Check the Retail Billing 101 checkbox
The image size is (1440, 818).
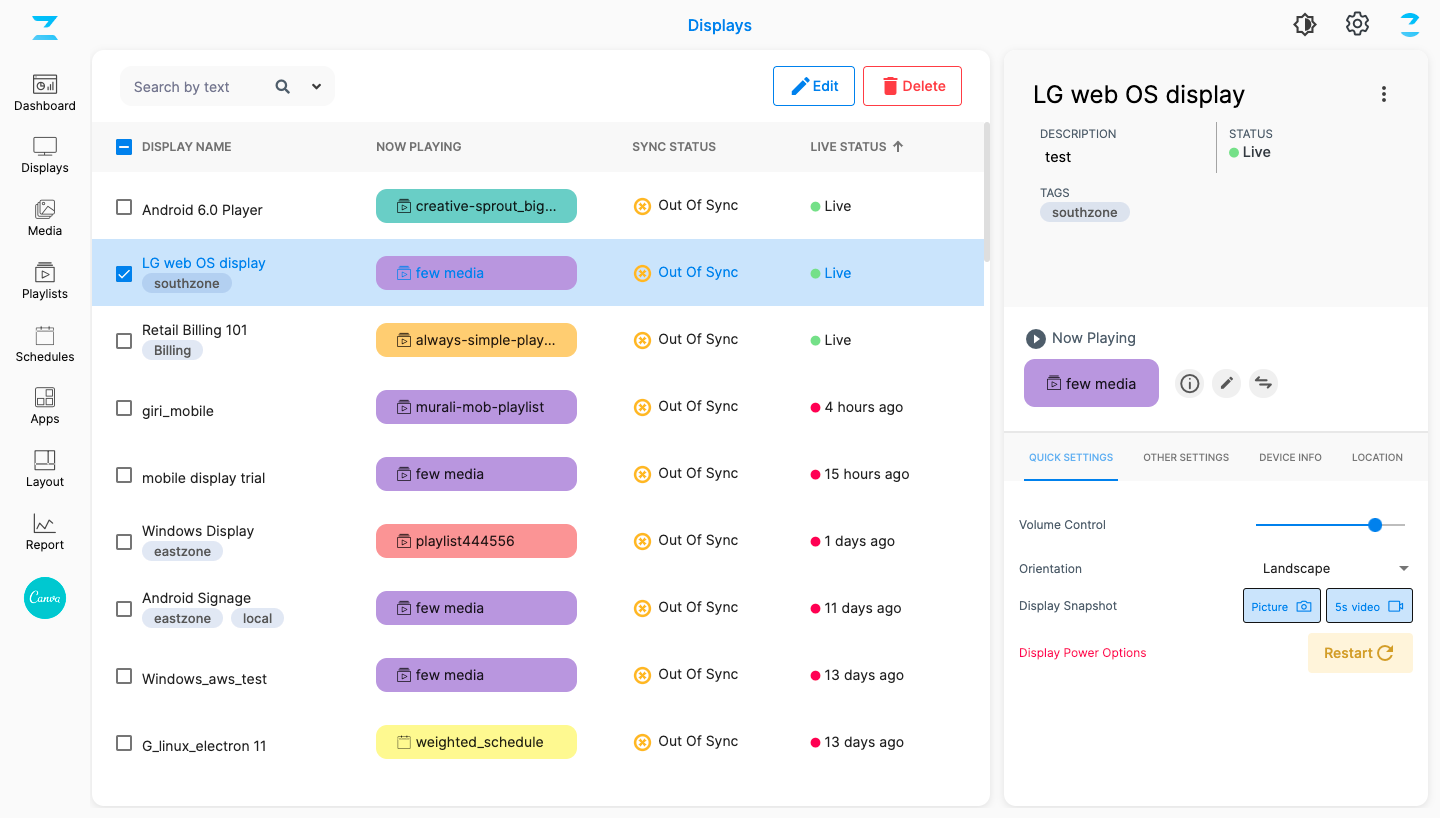coord(124,341)
